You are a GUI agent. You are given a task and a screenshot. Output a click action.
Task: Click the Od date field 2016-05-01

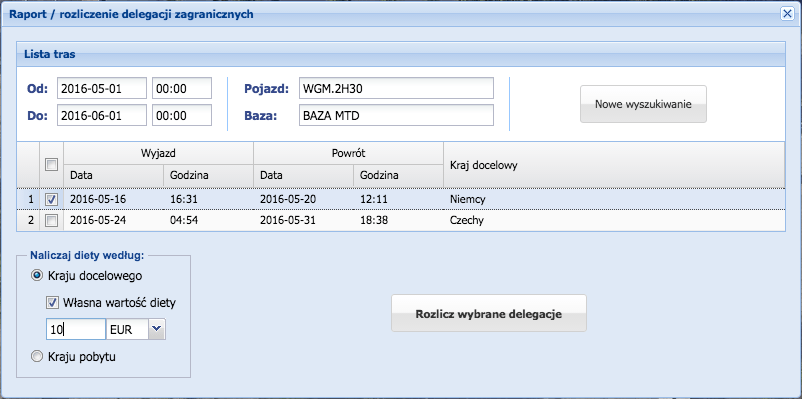click(102, 88)
